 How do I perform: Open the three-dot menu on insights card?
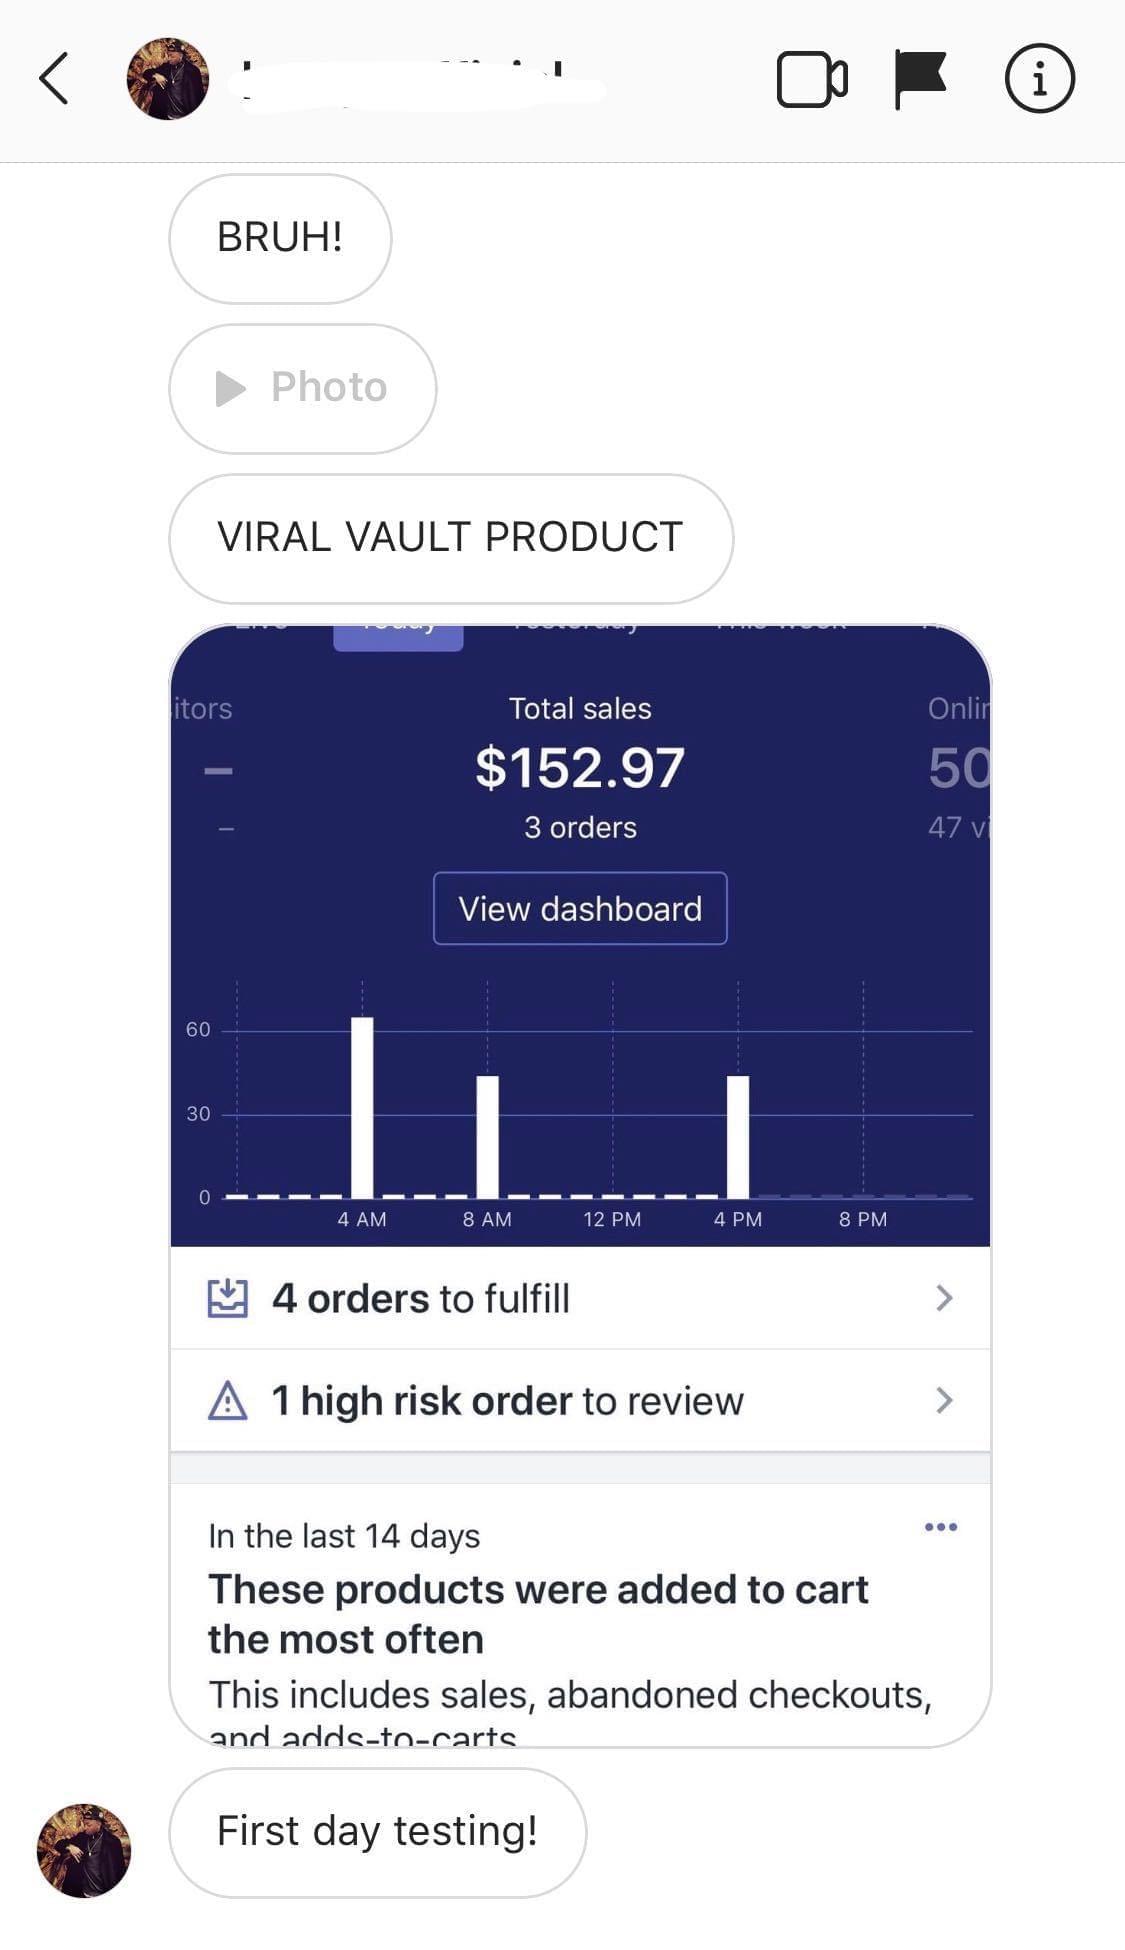coord(941,1526)
